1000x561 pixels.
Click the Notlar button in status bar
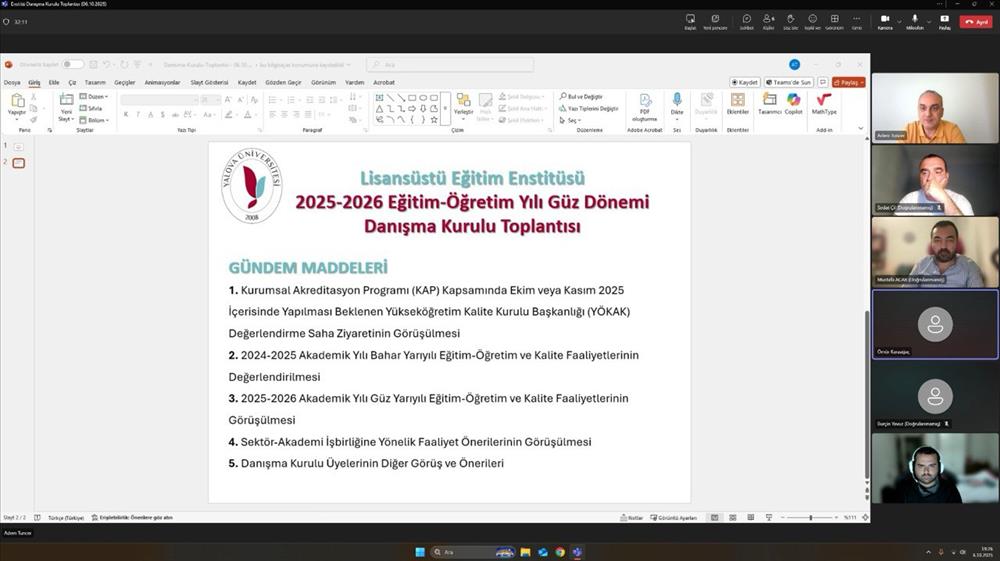(631, 517)
